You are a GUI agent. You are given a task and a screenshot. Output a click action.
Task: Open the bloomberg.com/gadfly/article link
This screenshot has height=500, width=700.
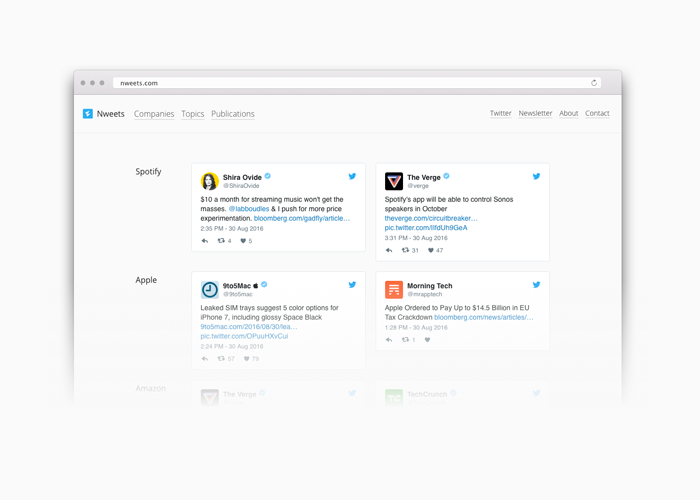coord(302,218)
